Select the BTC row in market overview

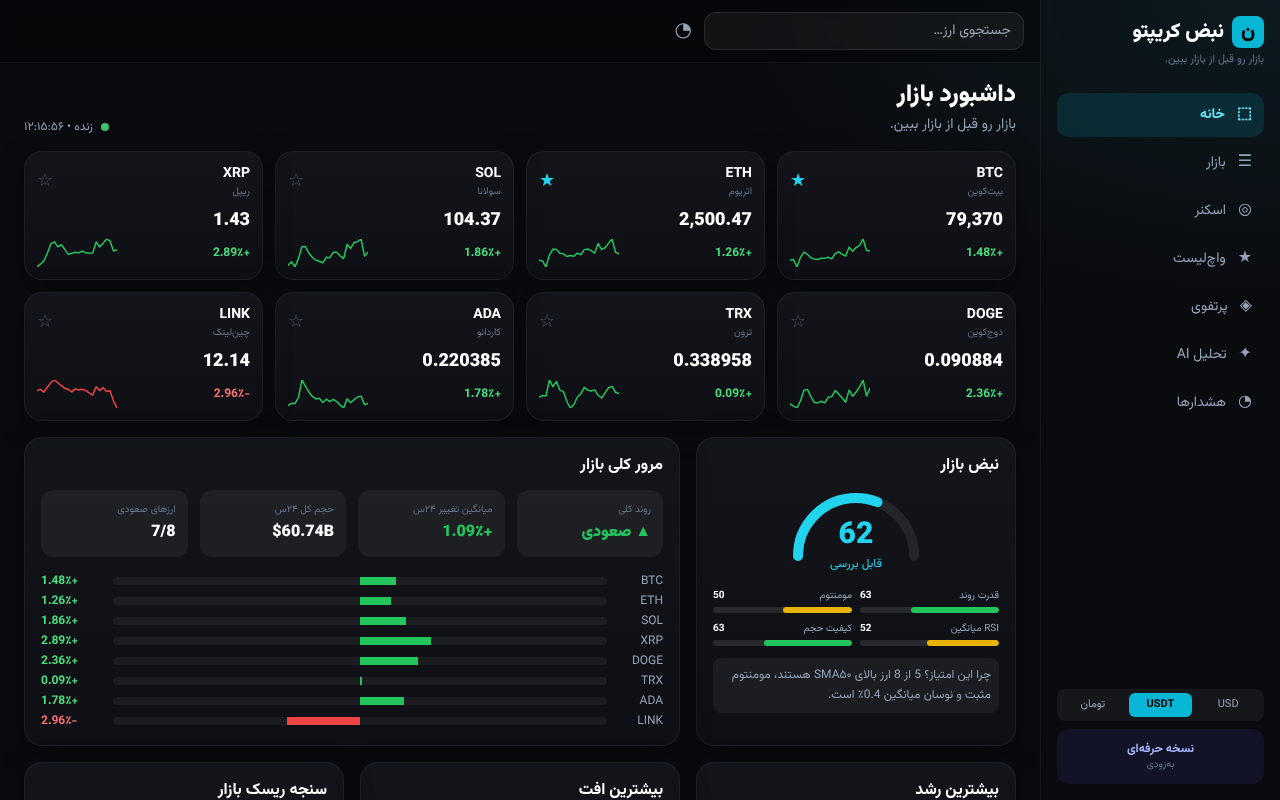tap(352, 581)
